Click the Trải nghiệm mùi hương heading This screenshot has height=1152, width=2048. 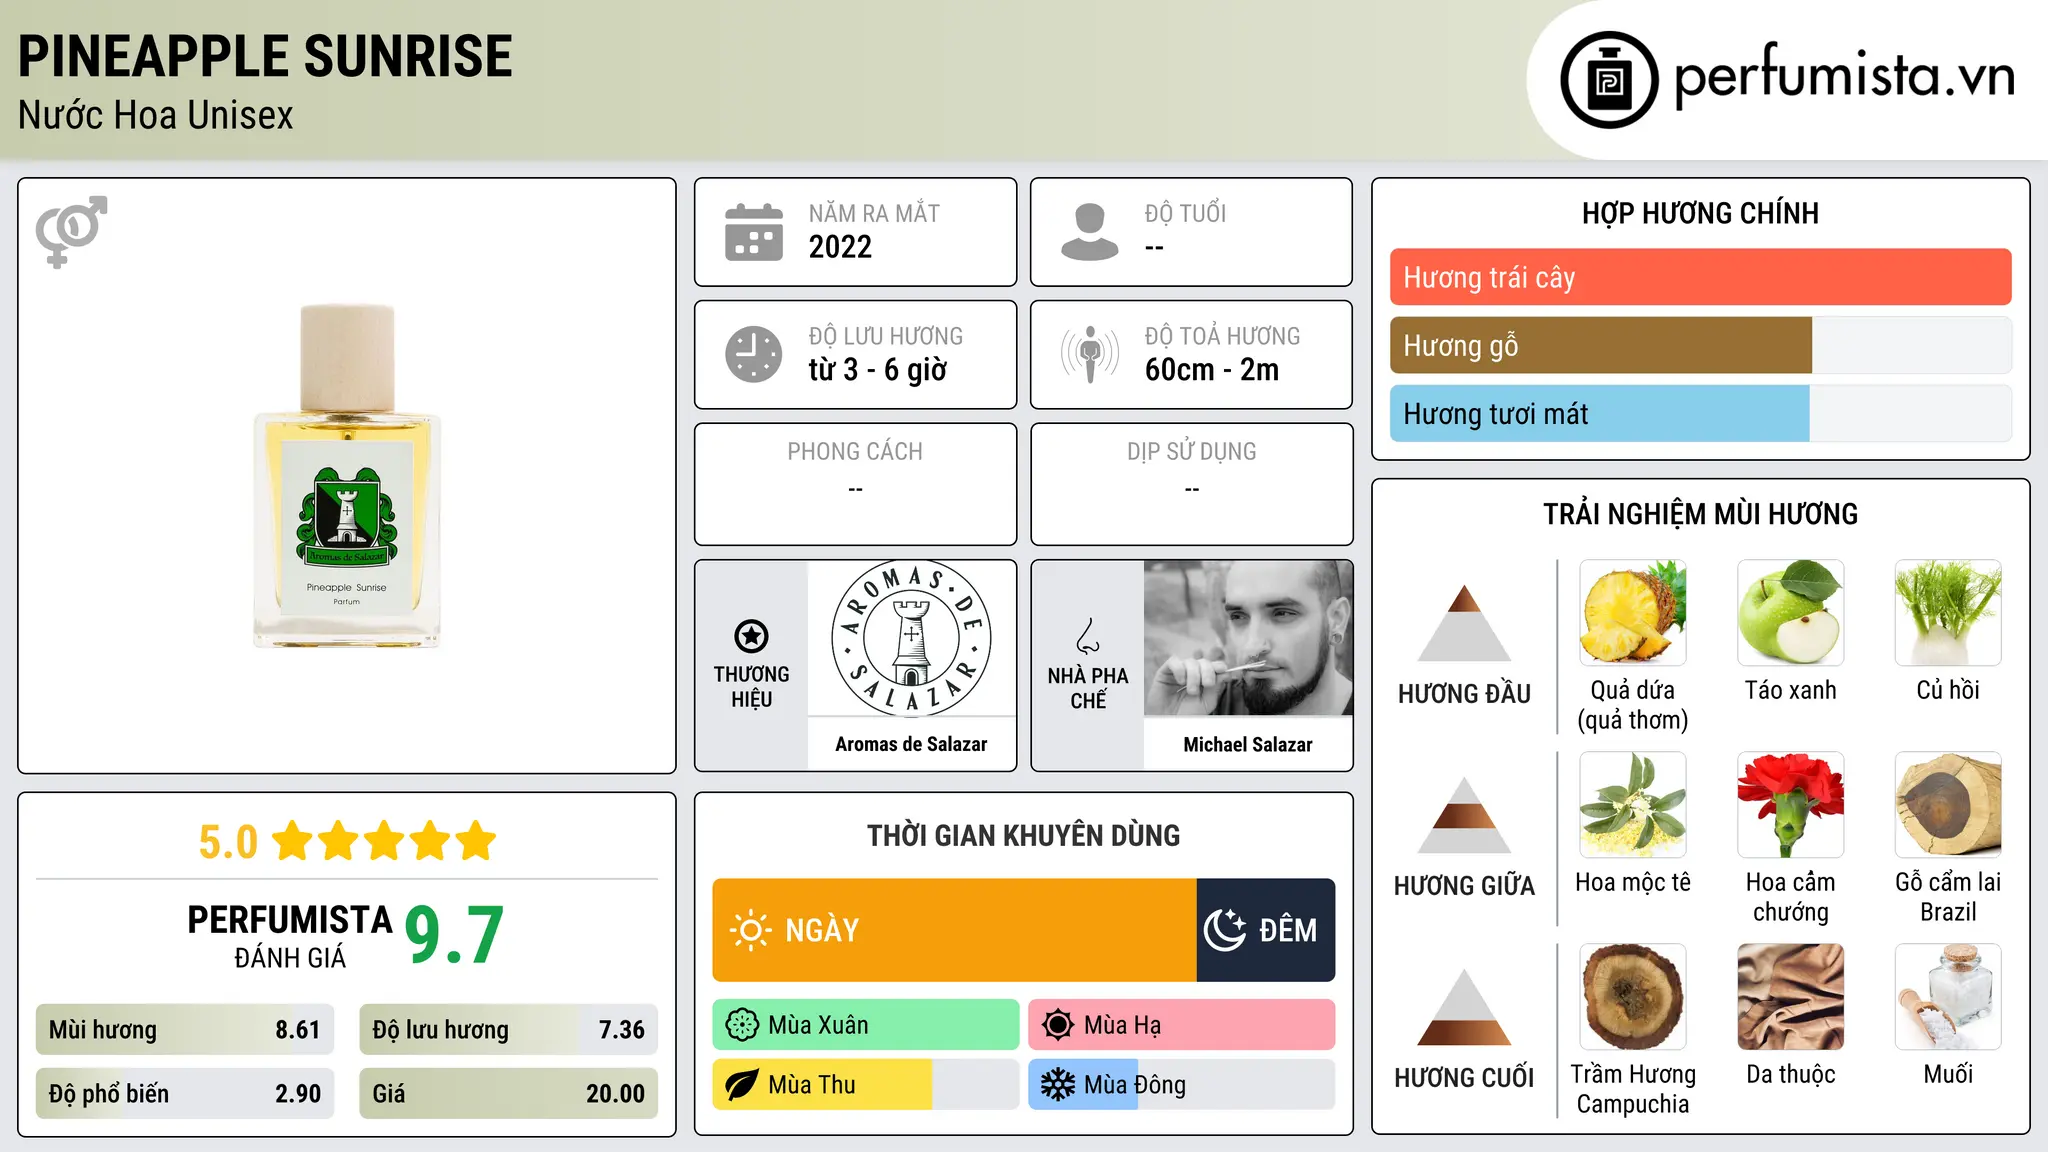point(1700,514)
